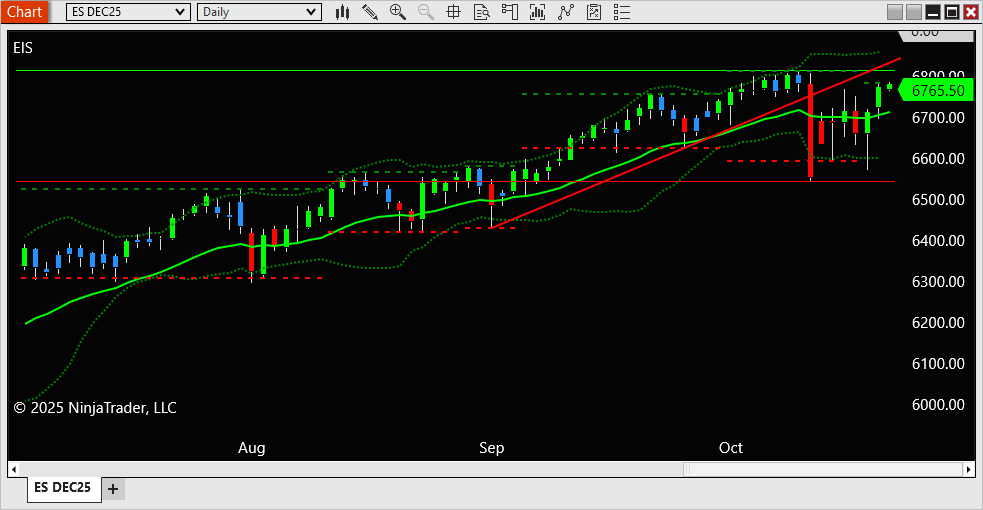Image resolution: width=983 pixels, height=510 pixels.
Task: Click the 6600.00 price axis label
Action: pyautogui.click(x=938, y=159)
